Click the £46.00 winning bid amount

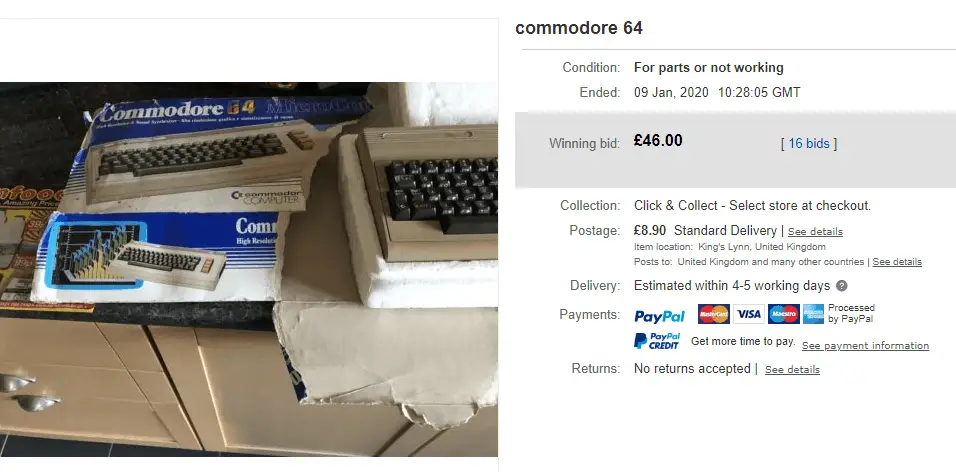click(x=658, y=141)
